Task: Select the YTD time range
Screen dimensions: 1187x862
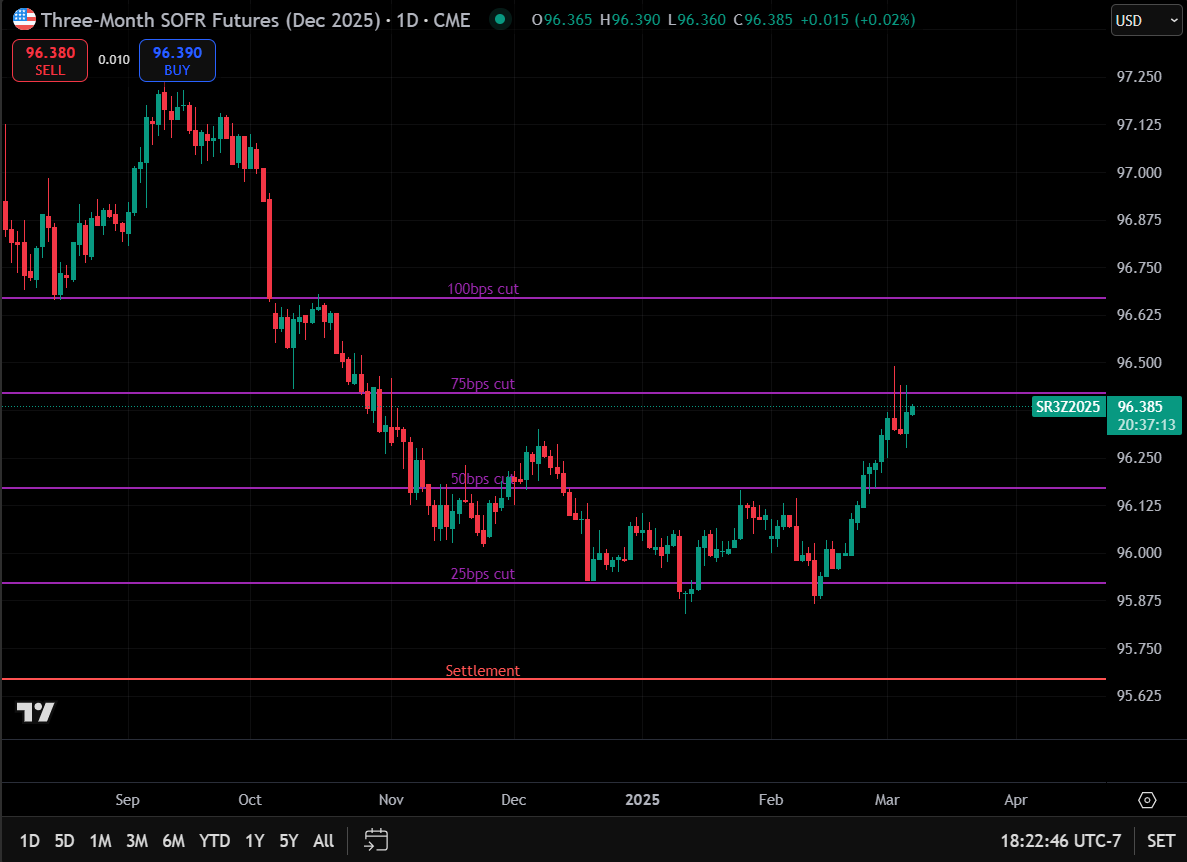Action: tap(214, 841)
